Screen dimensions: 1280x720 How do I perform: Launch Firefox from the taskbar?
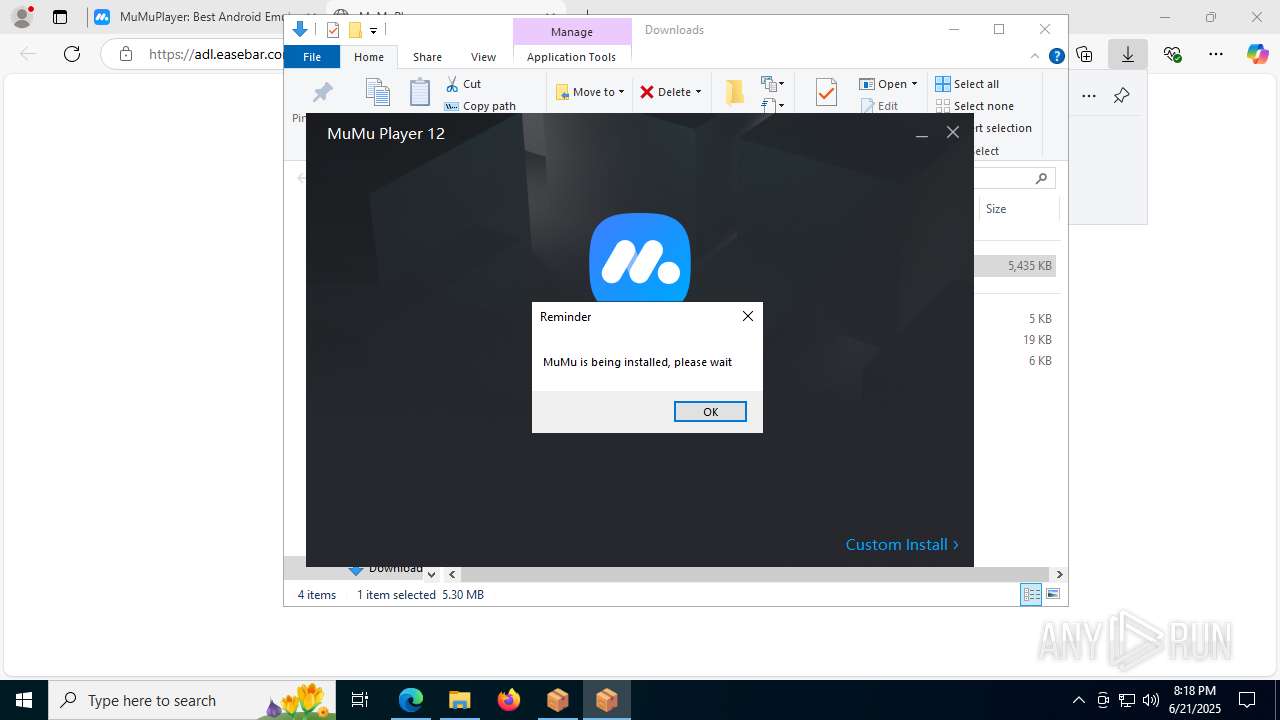pyautogui.click(x=509, y=700)
